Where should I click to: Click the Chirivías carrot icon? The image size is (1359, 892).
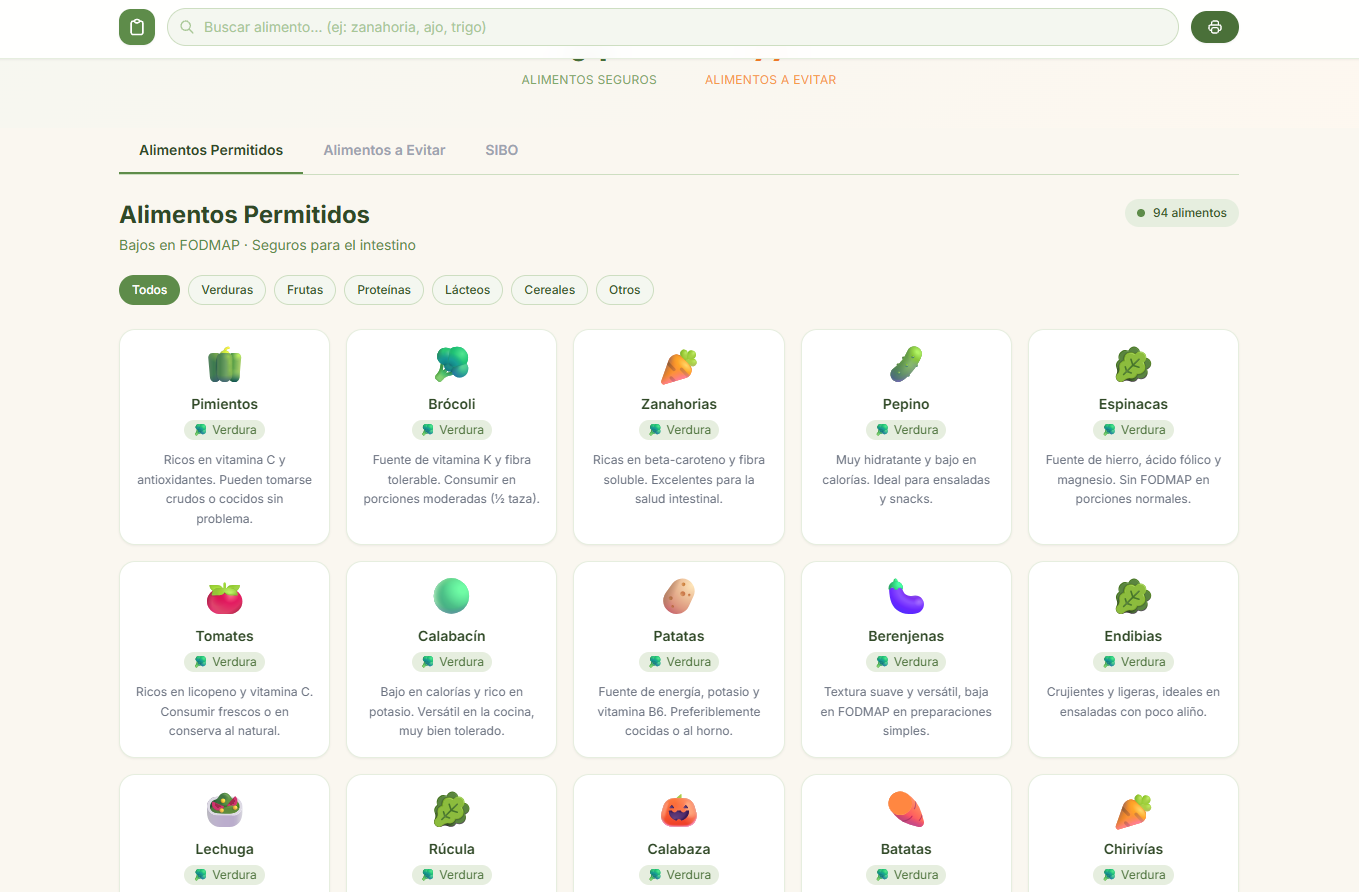(x=1133, y=810)
